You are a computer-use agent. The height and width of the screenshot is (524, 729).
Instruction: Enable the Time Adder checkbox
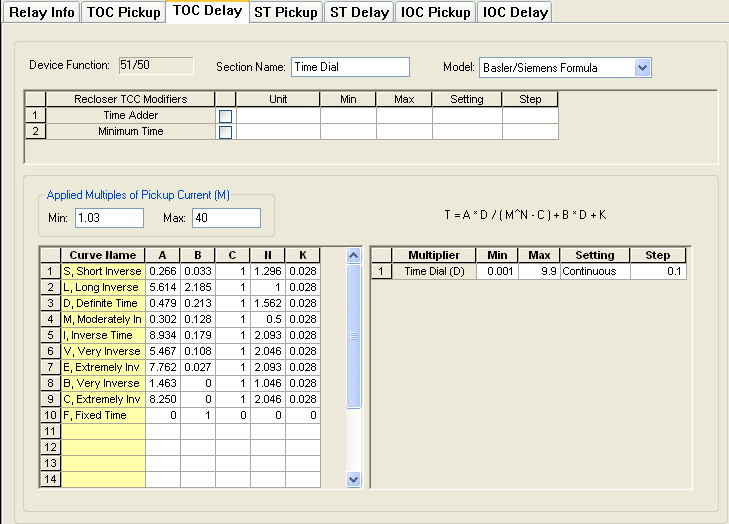[225, 116]
